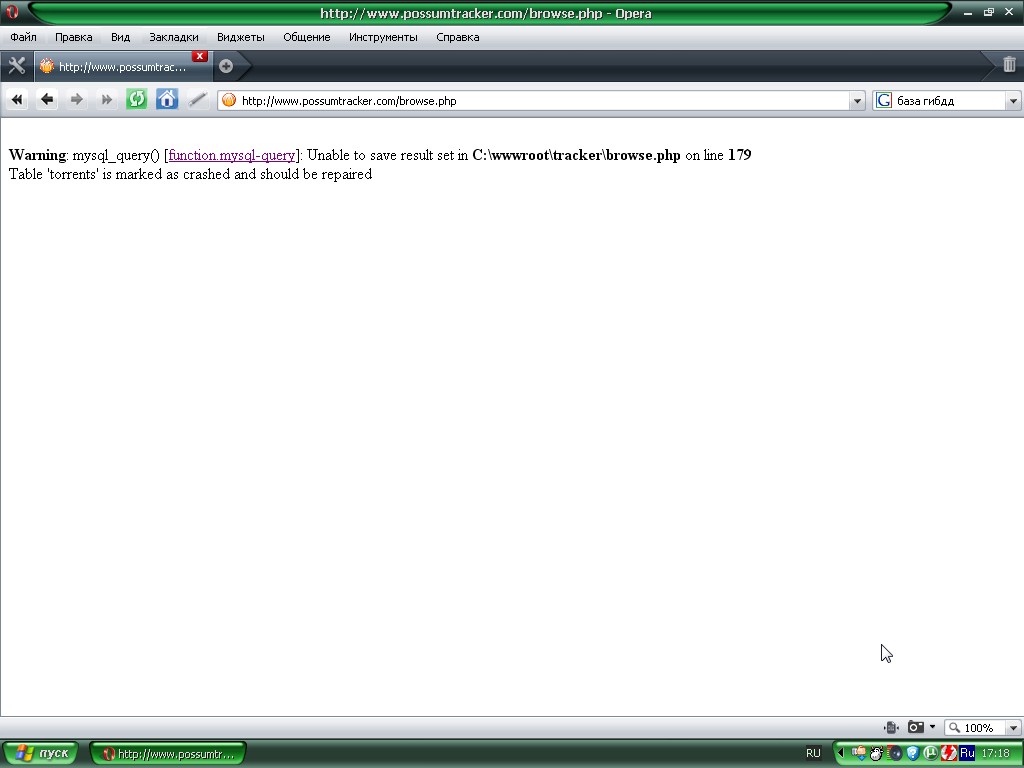The width and height of the screenshot is (1024, 768).
Task: Expand hidden tray icons arrow
Action: (x=840, y=754)
